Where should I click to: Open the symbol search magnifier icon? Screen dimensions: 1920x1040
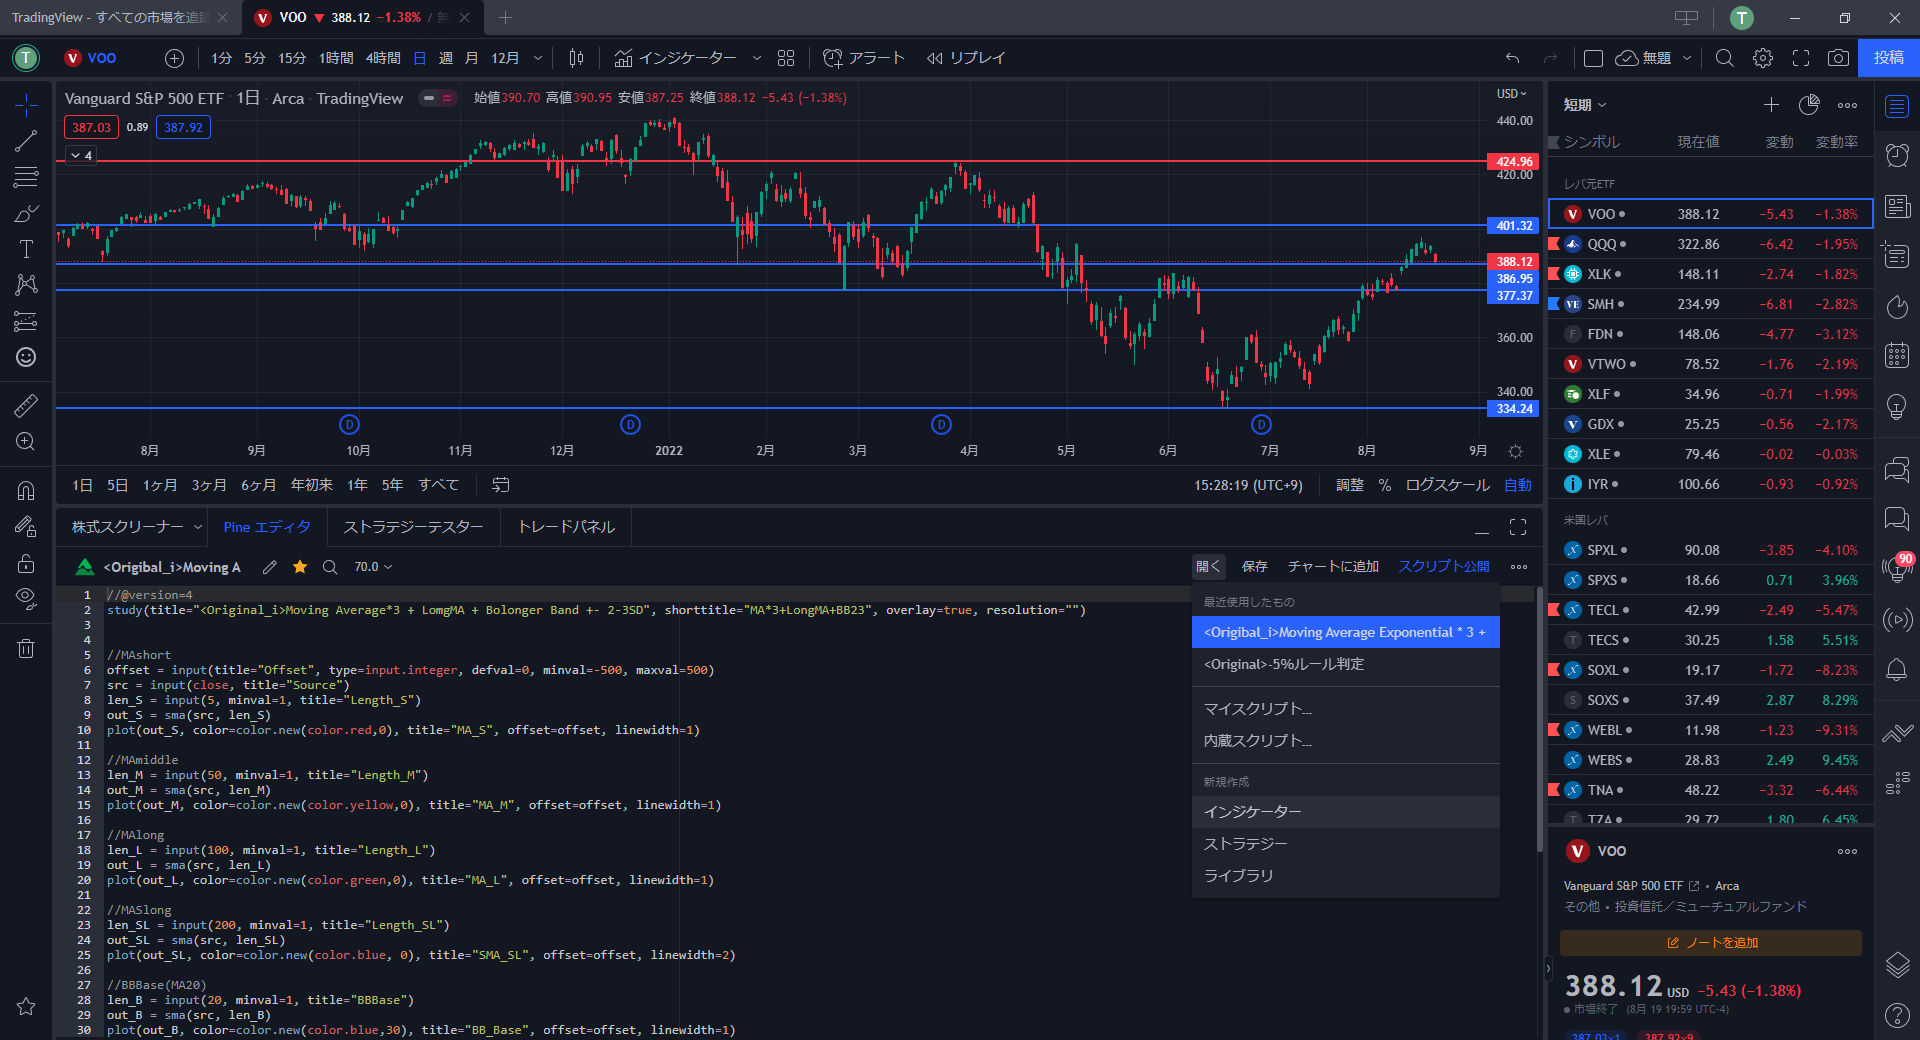click(x=1724, y=58)
